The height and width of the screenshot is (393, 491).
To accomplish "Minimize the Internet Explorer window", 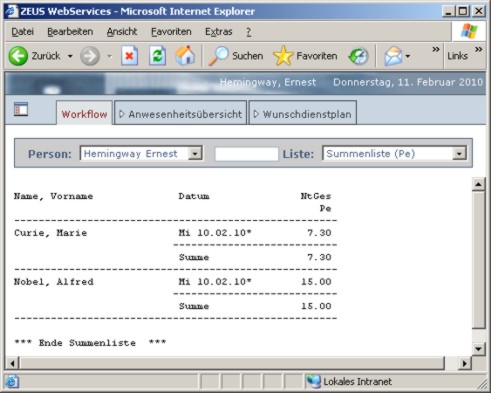I will point(449,11).
